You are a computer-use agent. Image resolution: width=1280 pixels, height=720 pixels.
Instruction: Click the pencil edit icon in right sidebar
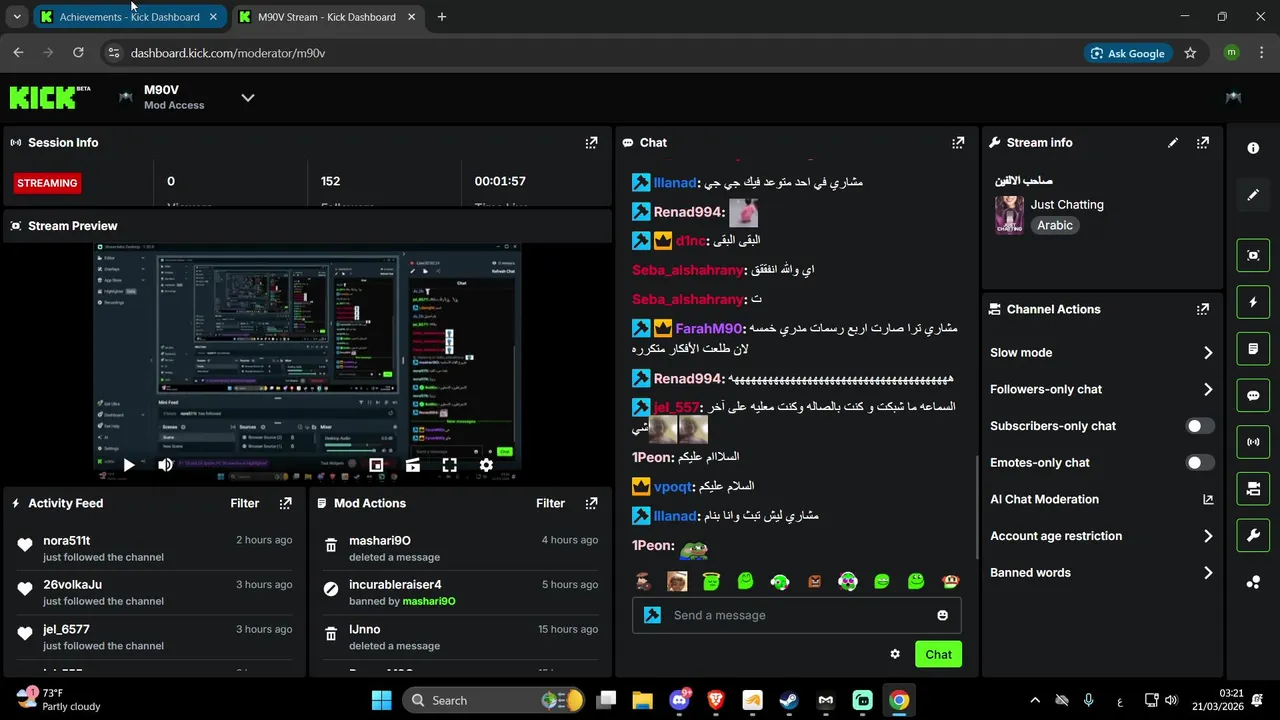click(1253, 195)
